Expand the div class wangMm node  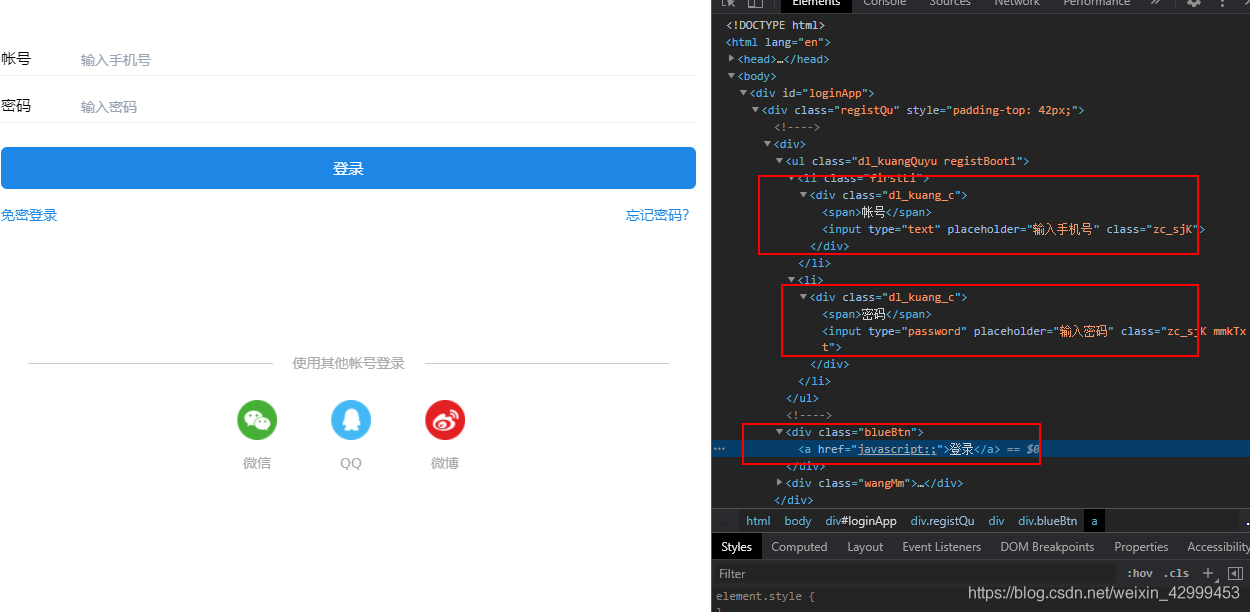tap(779, 483)
